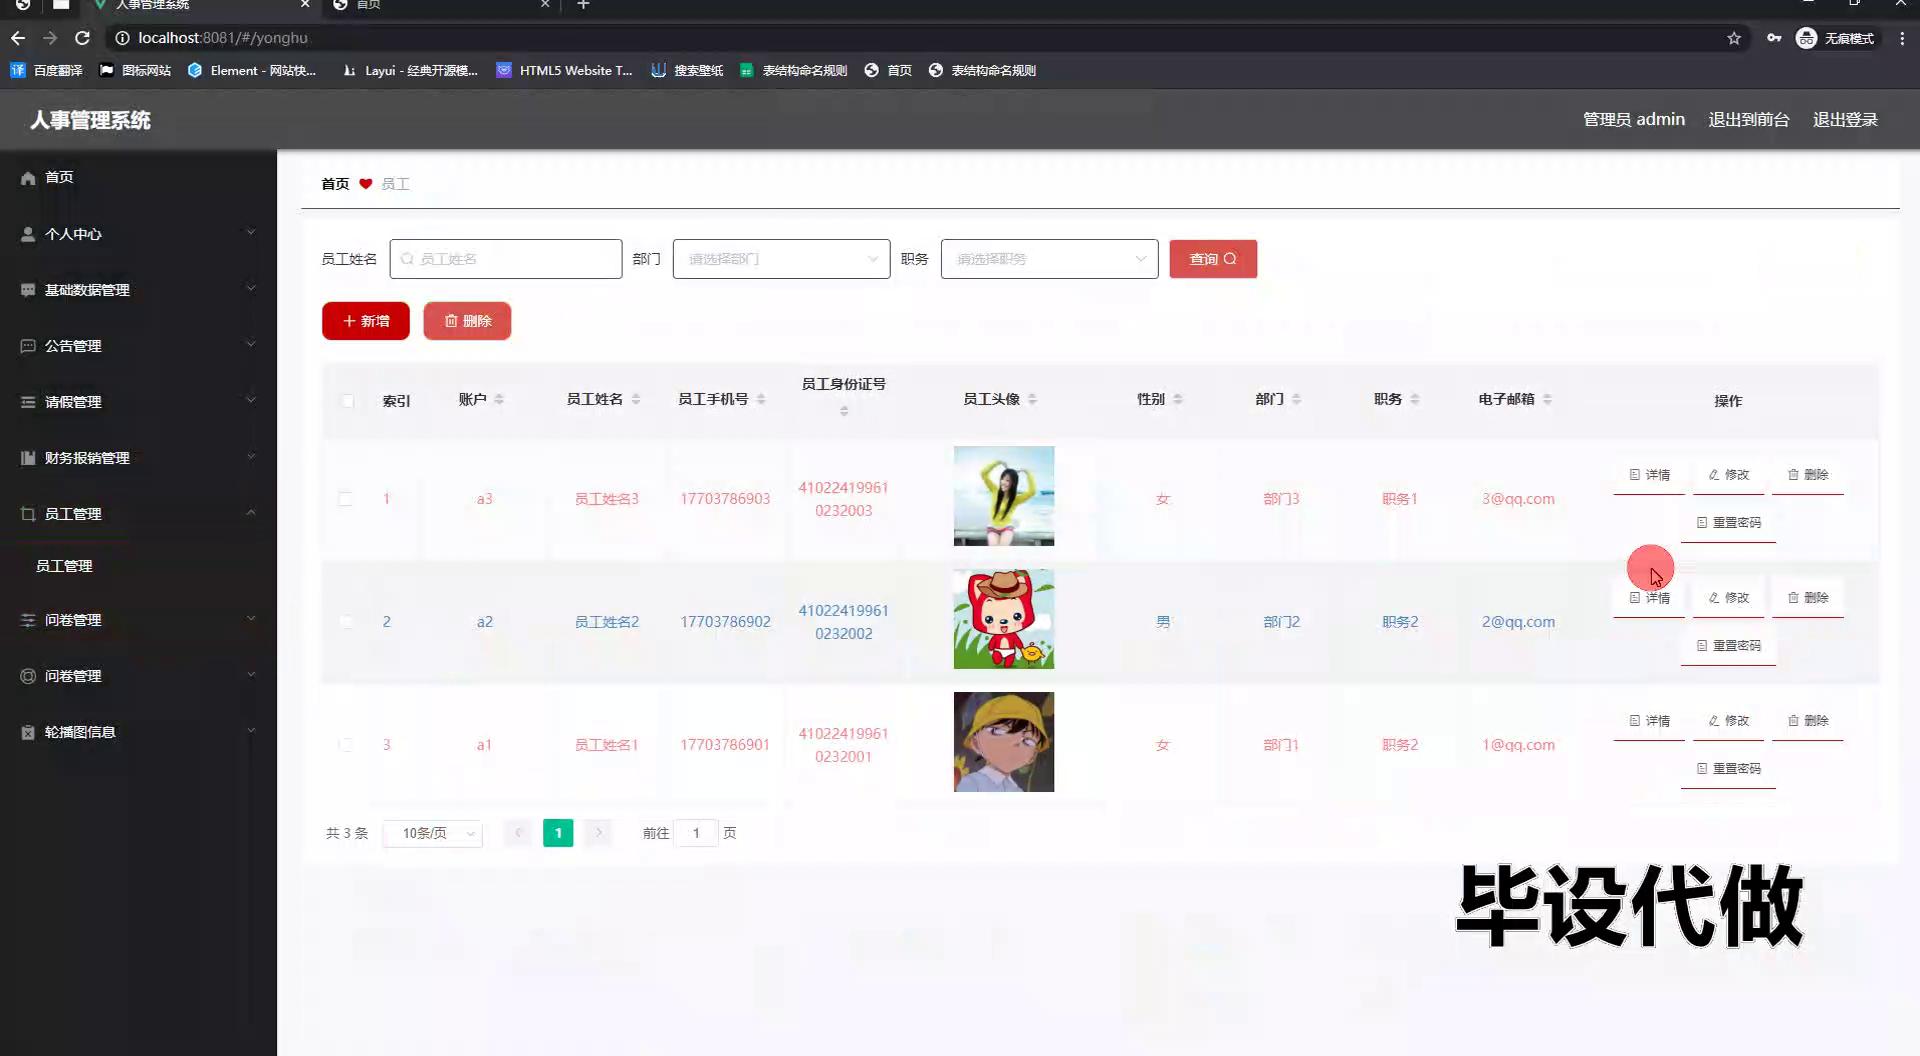The image size is (1920, 1056).
Task: Click 修改 edit button for row a2
Action: (x=1728, y=598)
